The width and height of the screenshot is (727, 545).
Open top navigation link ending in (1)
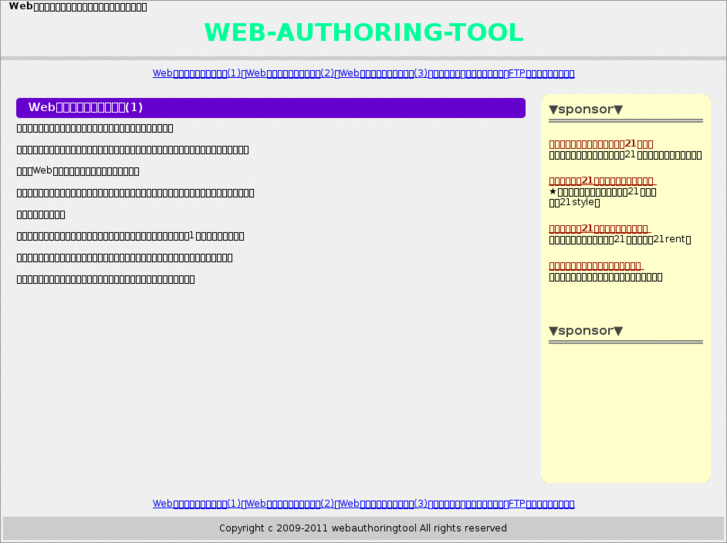point(197,73)
